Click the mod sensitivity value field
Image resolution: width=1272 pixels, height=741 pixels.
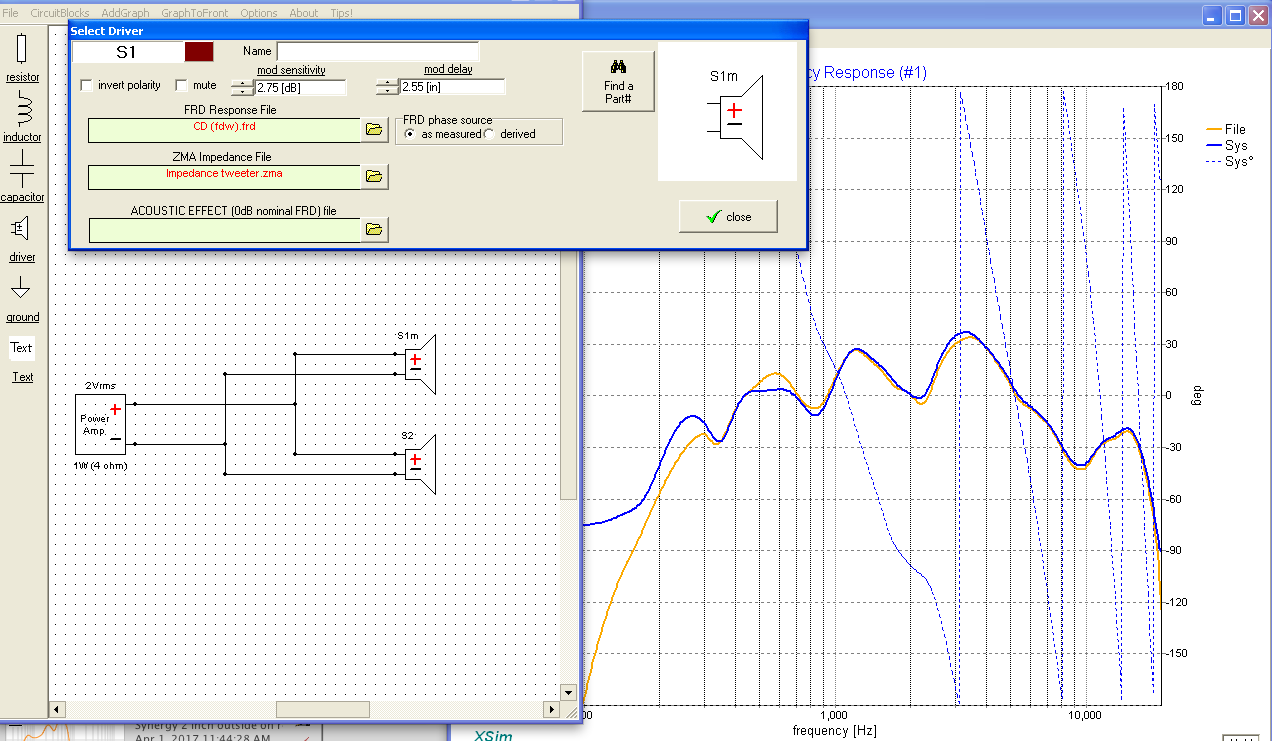(x=301, y=87)
